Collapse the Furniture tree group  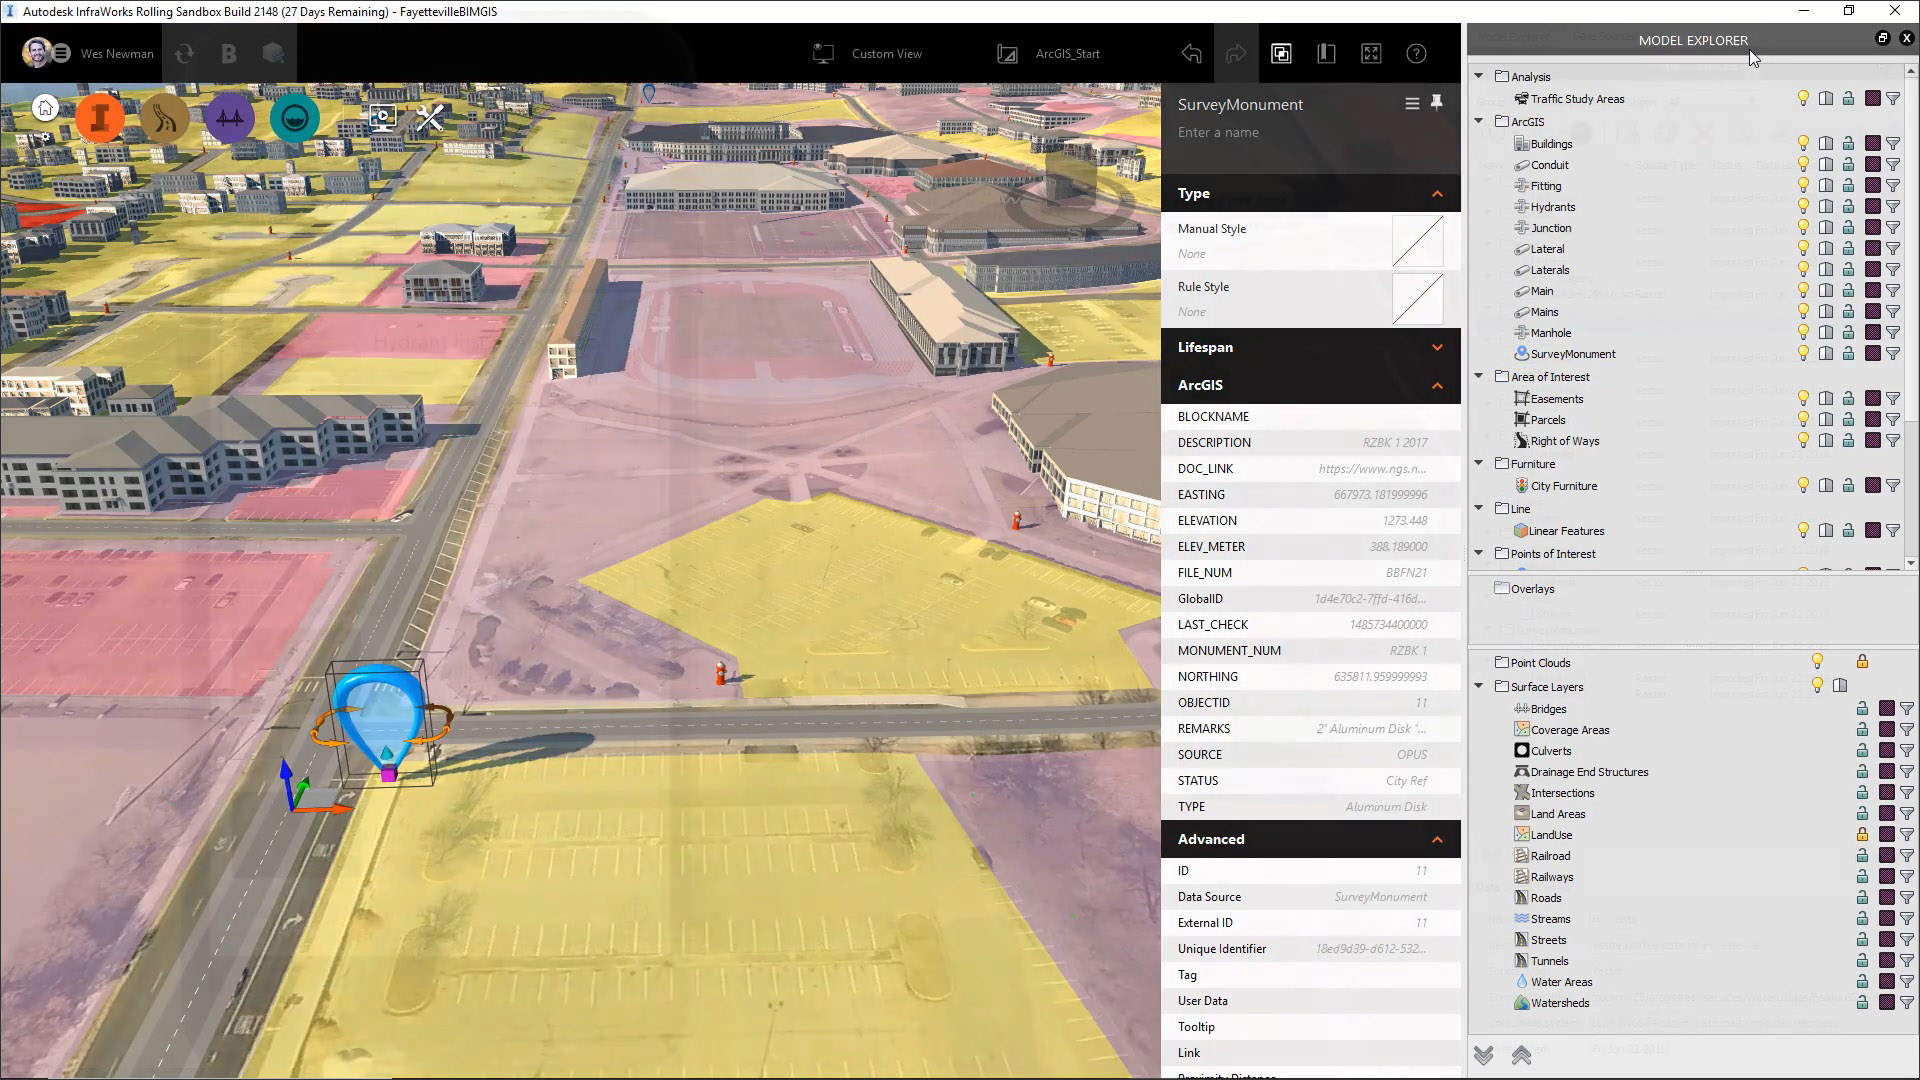click(1479, 463)
